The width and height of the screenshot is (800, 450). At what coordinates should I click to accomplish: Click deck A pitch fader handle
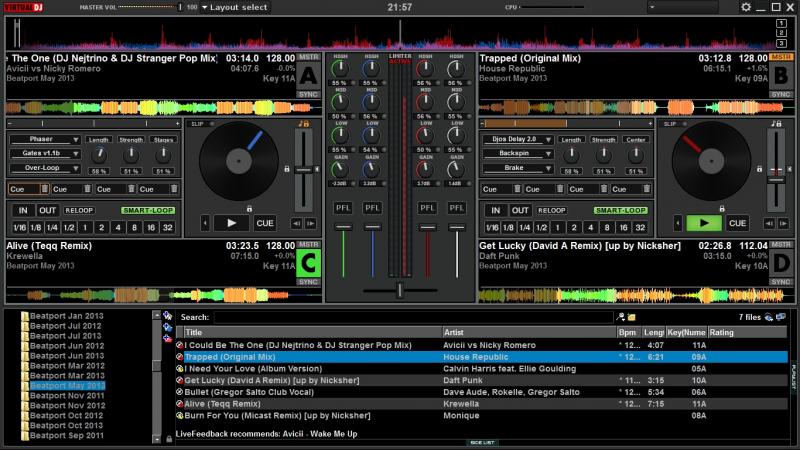(x=304, y=170)
